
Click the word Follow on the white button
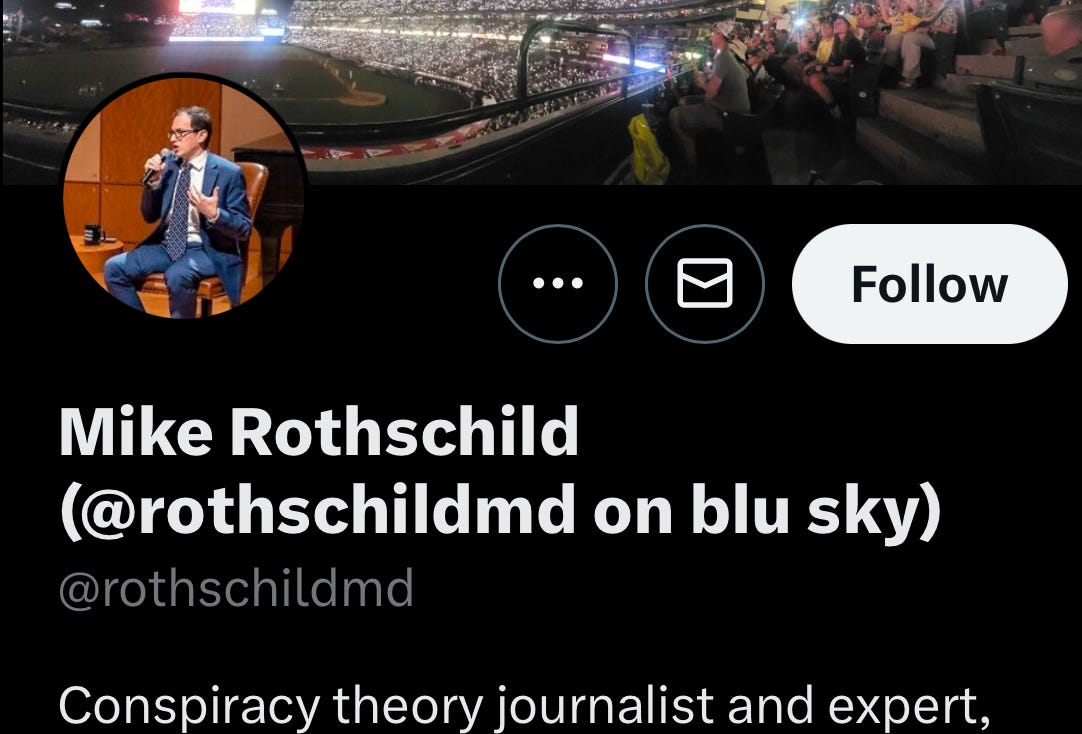click(929, 284)
